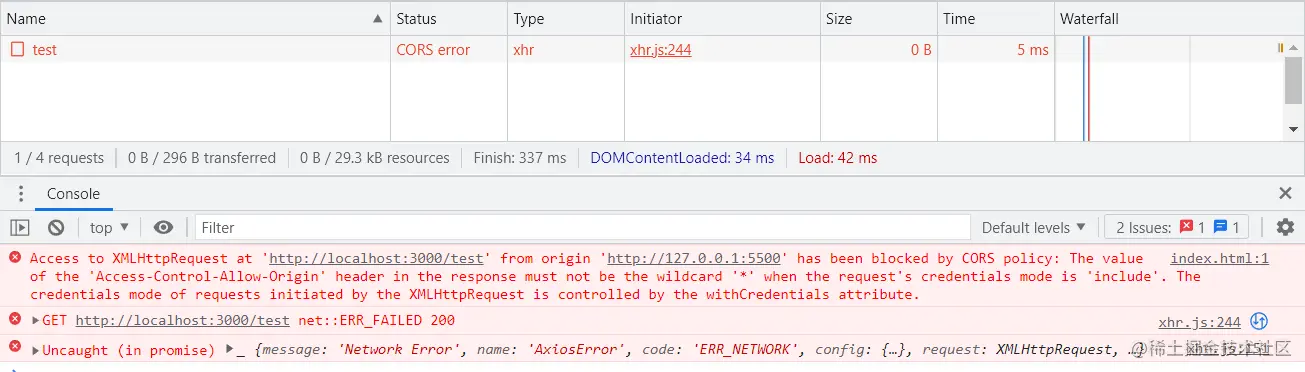1305x372 pixels.
Task: Open the xhr.js:244 initiator link
Action: point(660,49)
